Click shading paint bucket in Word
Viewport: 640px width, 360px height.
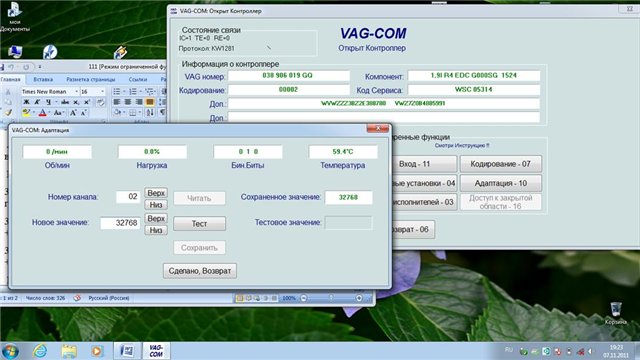(118, 113)
